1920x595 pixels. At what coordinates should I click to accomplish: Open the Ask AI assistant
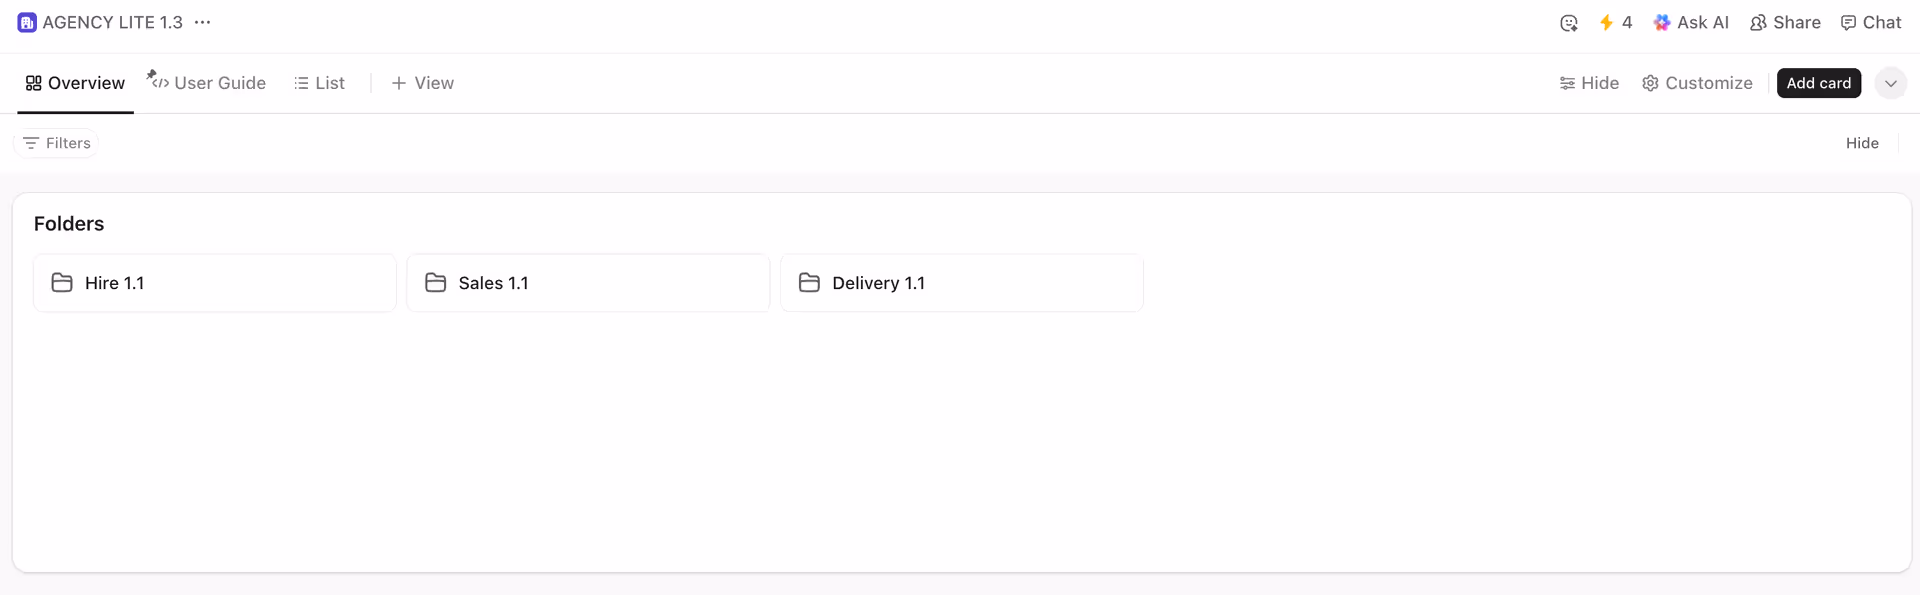click(1691, 23)
